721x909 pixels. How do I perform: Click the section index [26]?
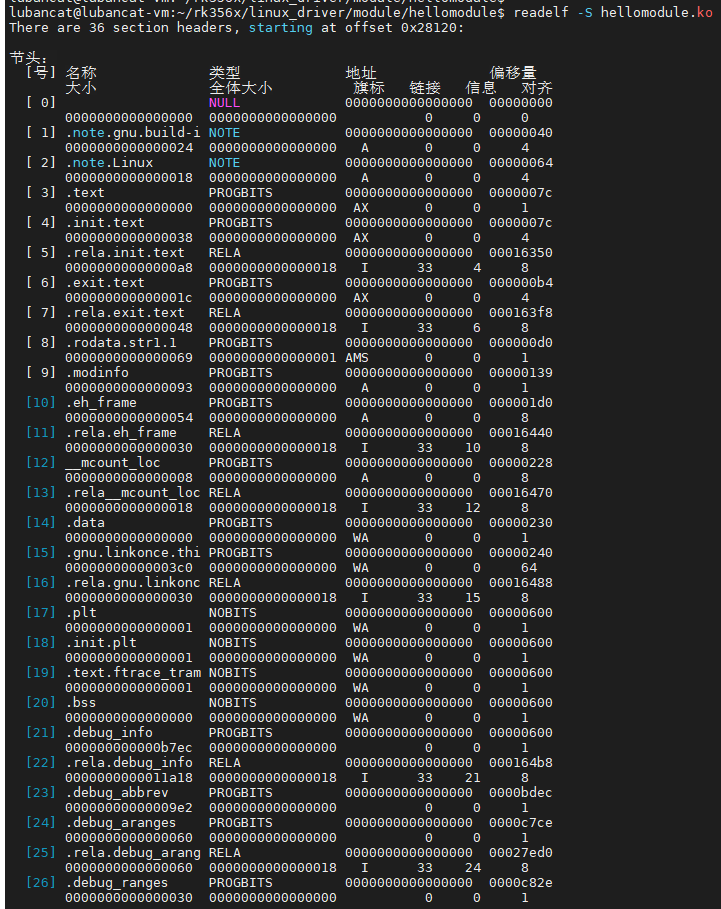[x=41, y=883]
